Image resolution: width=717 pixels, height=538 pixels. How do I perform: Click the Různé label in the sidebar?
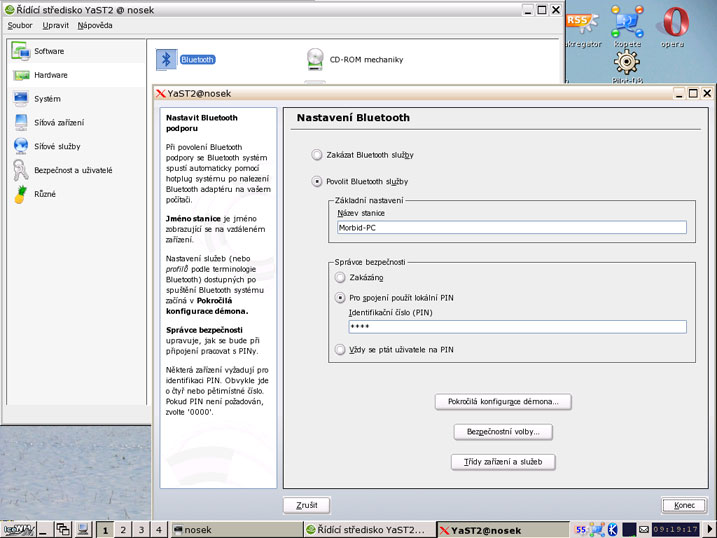click(x=45, y=194)
